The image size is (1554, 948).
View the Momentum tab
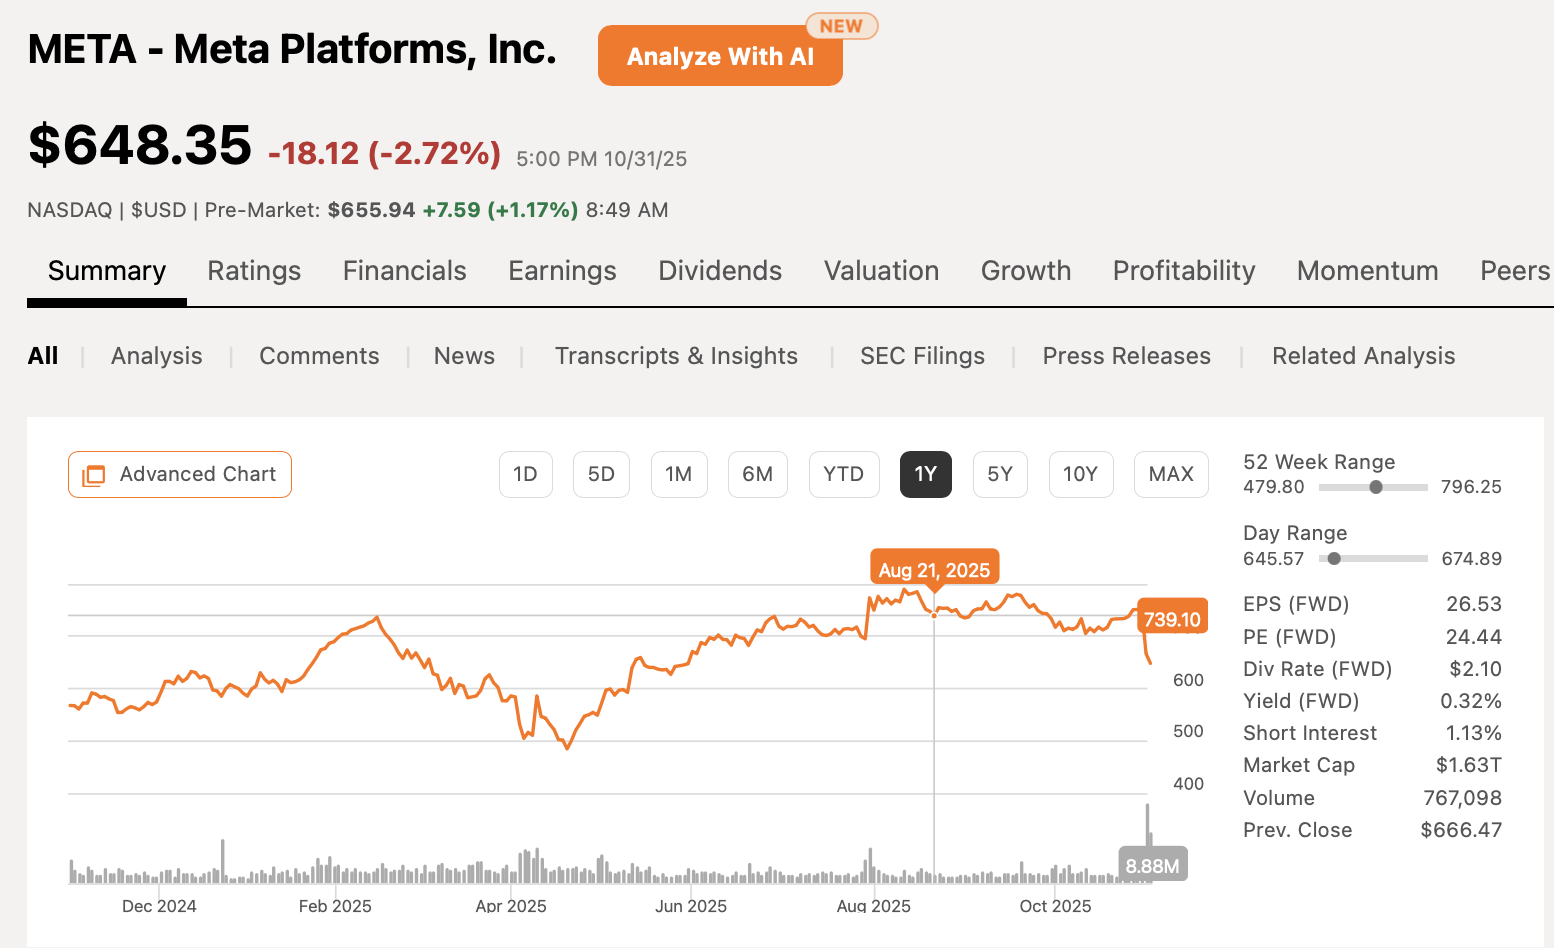point(1367,271)
